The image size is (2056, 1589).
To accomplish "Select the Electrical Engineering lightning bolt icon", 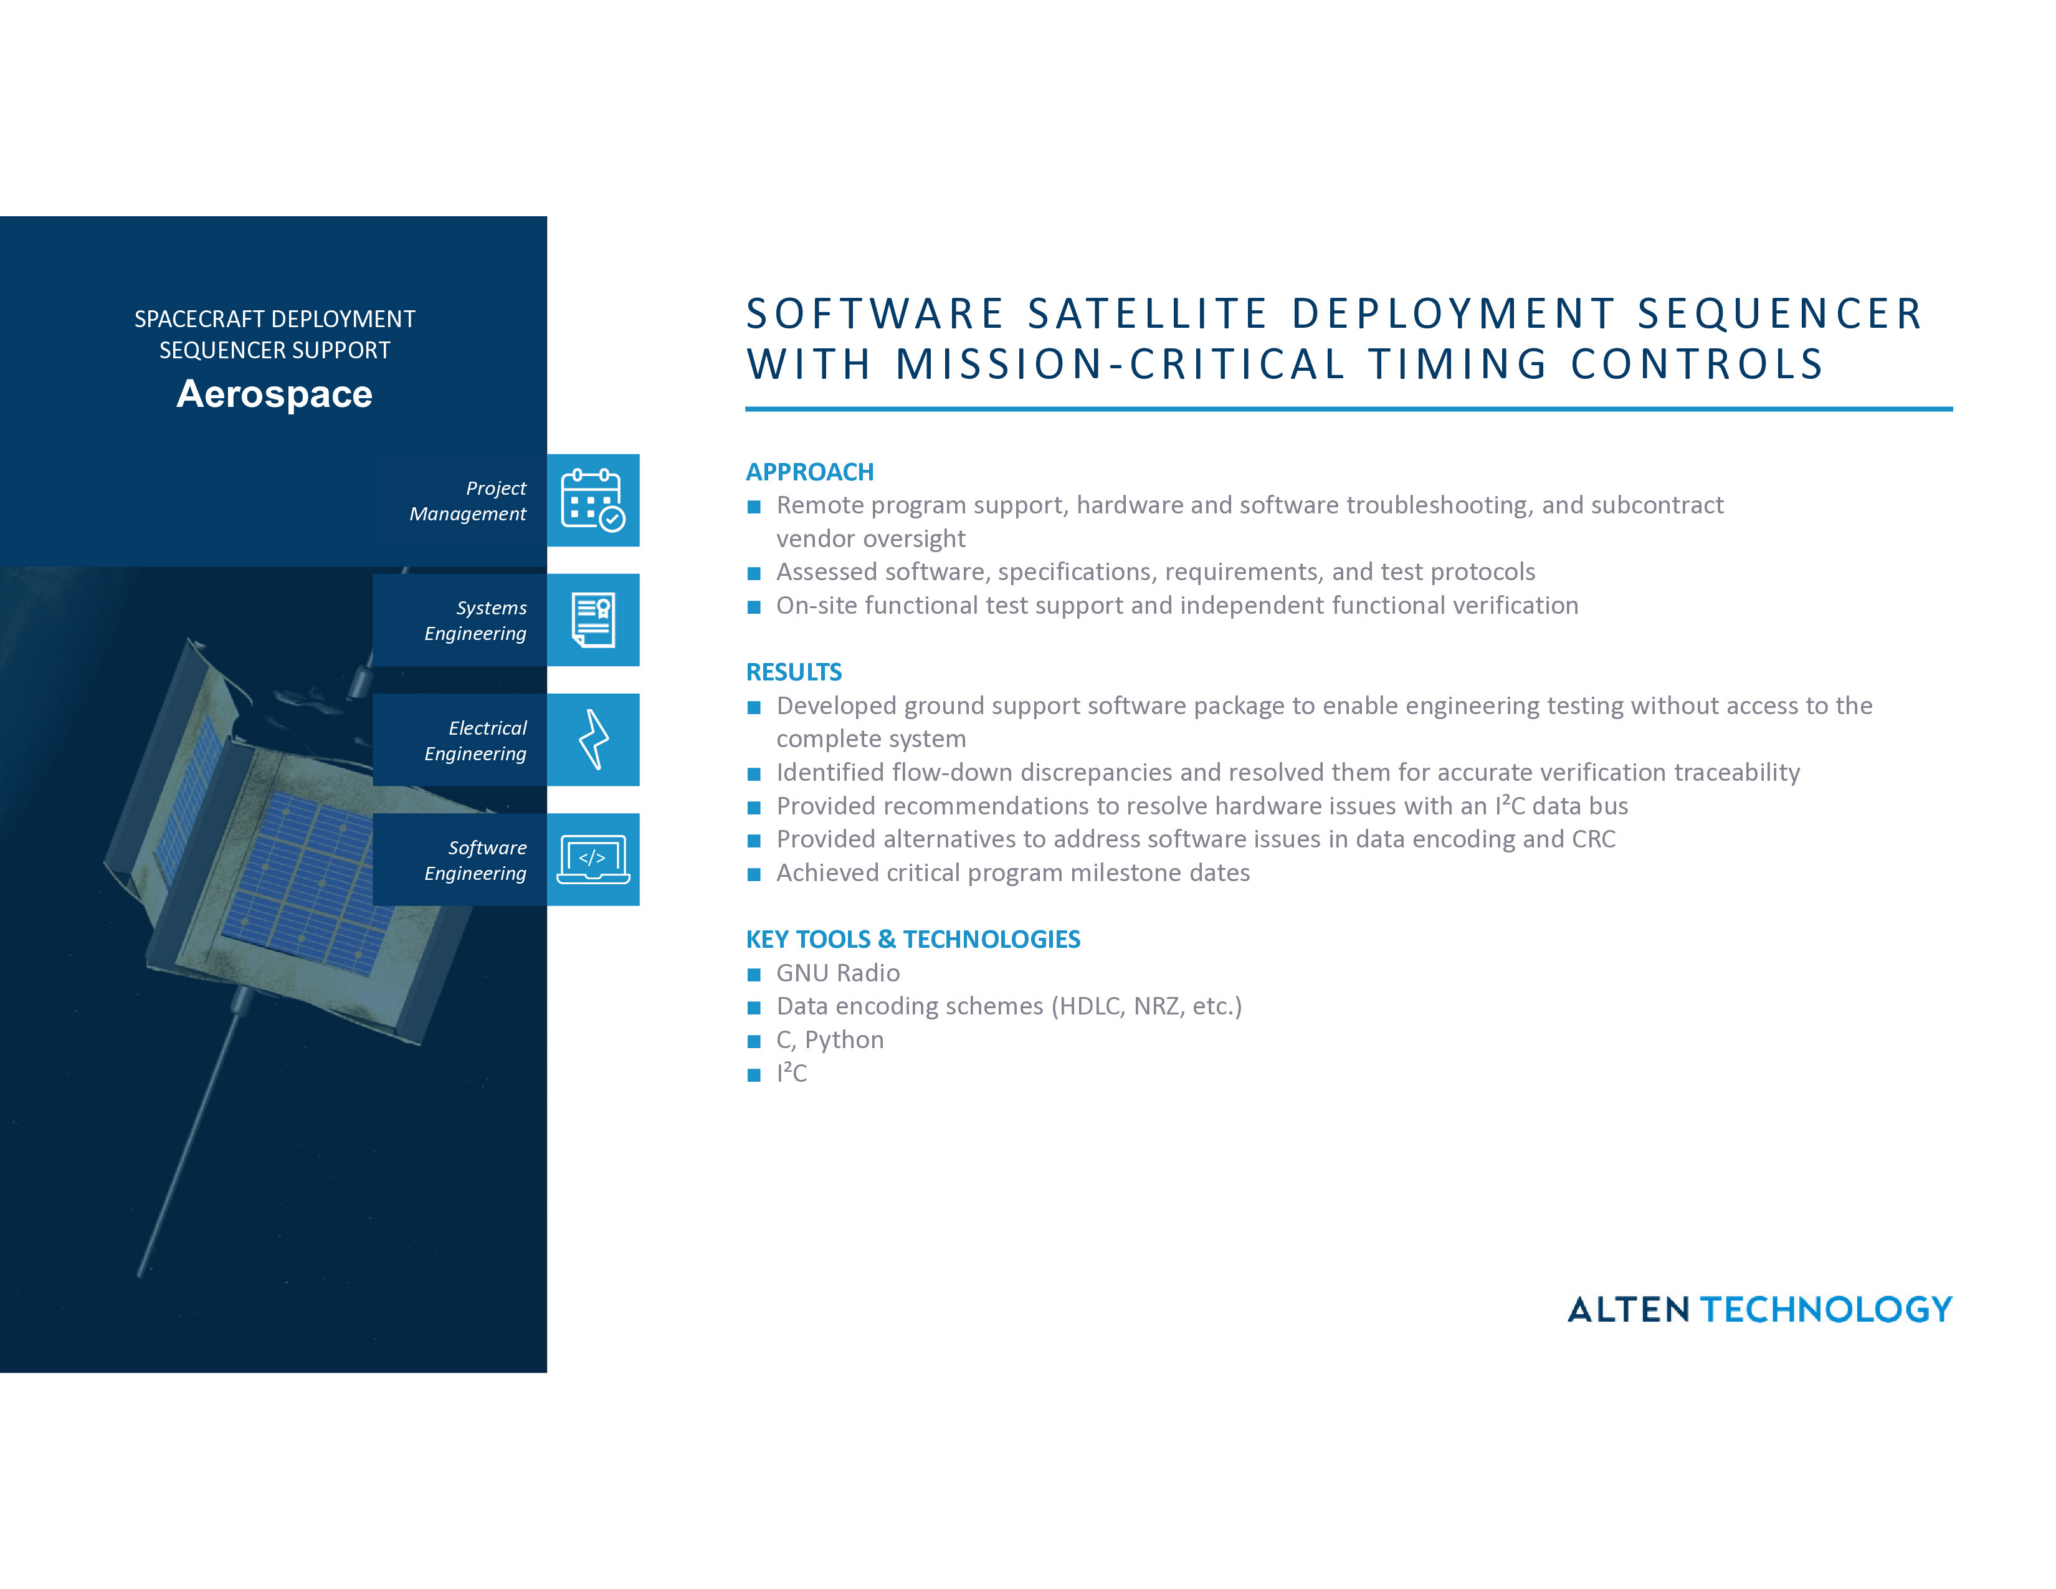I will coord(593,740).
